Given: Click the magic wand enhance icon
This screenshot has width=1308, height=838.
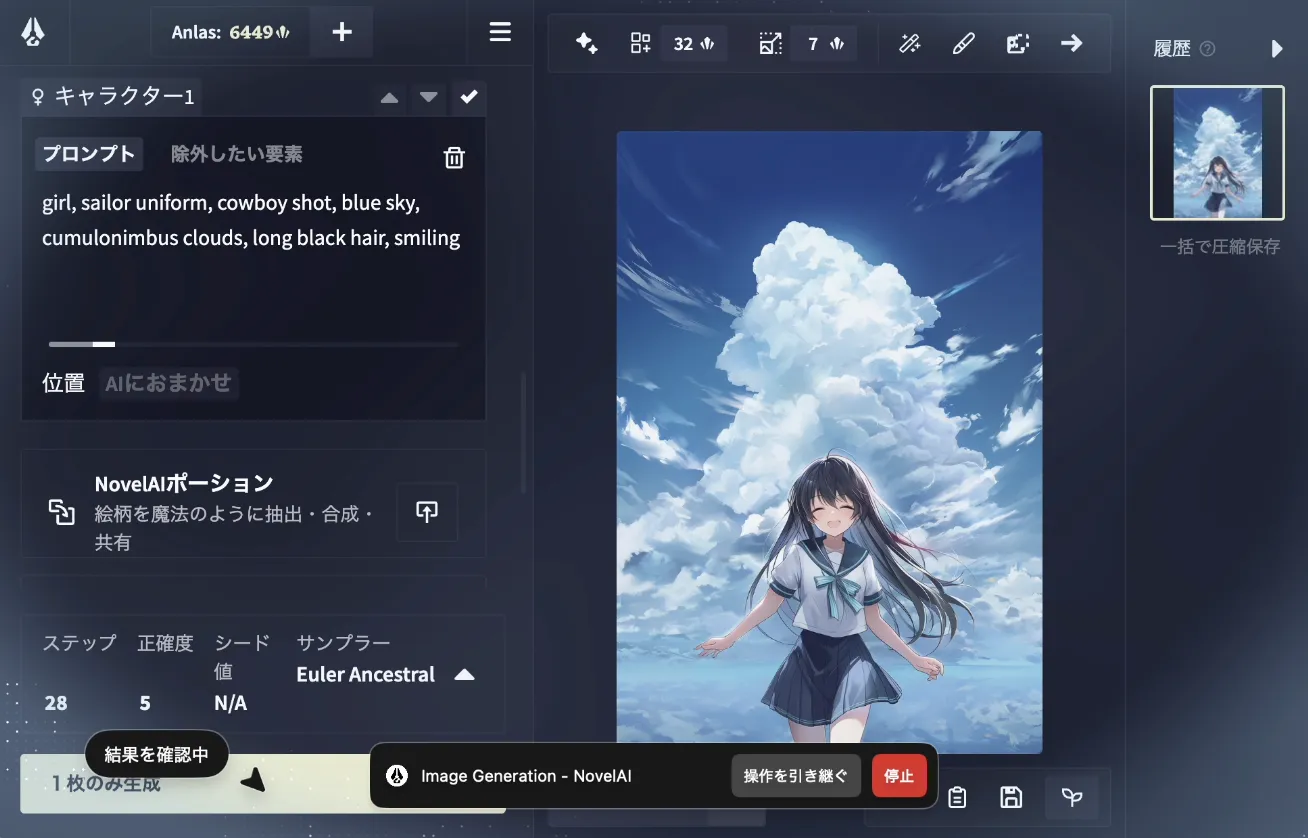Looking at the screenshot, I should [x=909, y=43].
